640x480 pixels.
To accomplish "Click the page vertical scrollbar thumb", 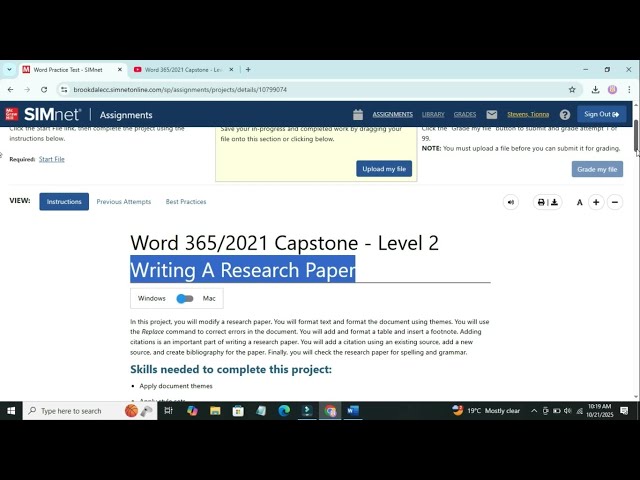I will pos(636,136).
